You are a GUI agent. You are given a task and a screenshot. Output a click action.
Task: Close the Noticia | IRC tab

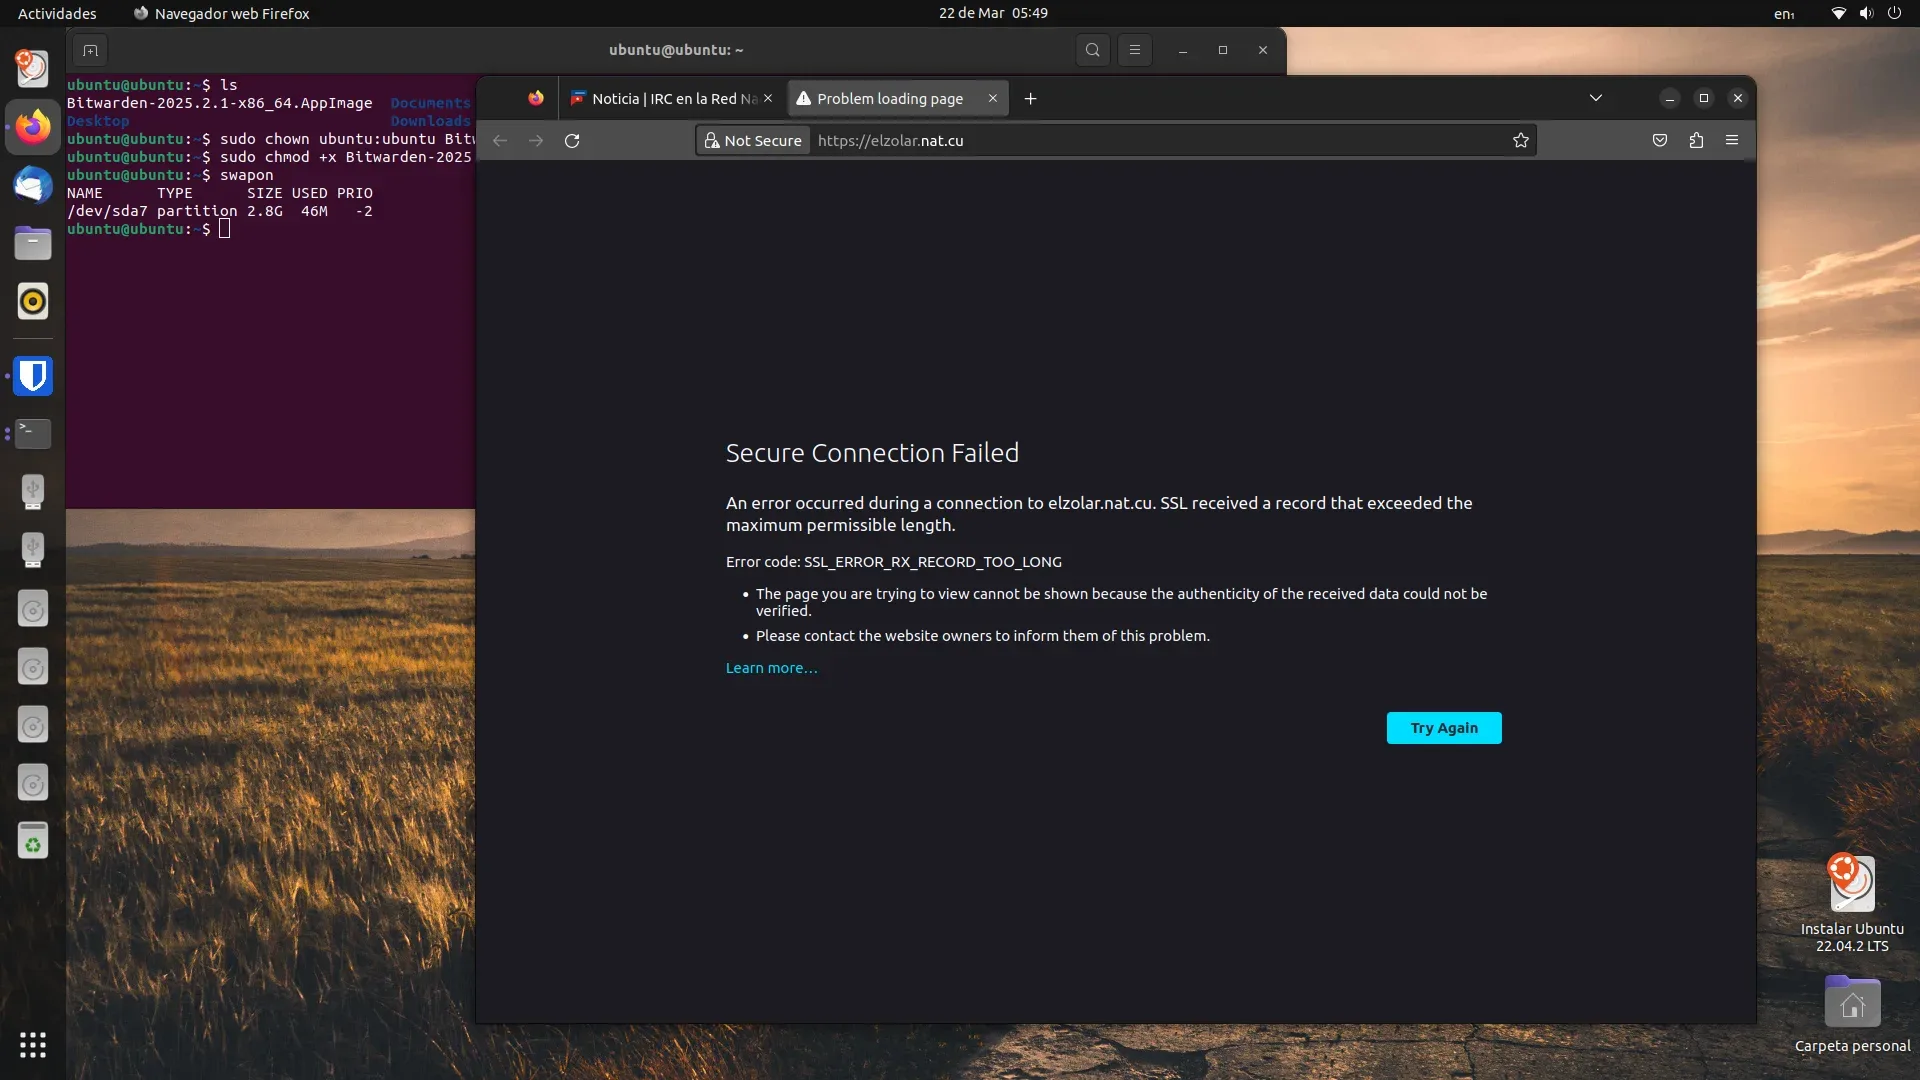coord(768,98)
